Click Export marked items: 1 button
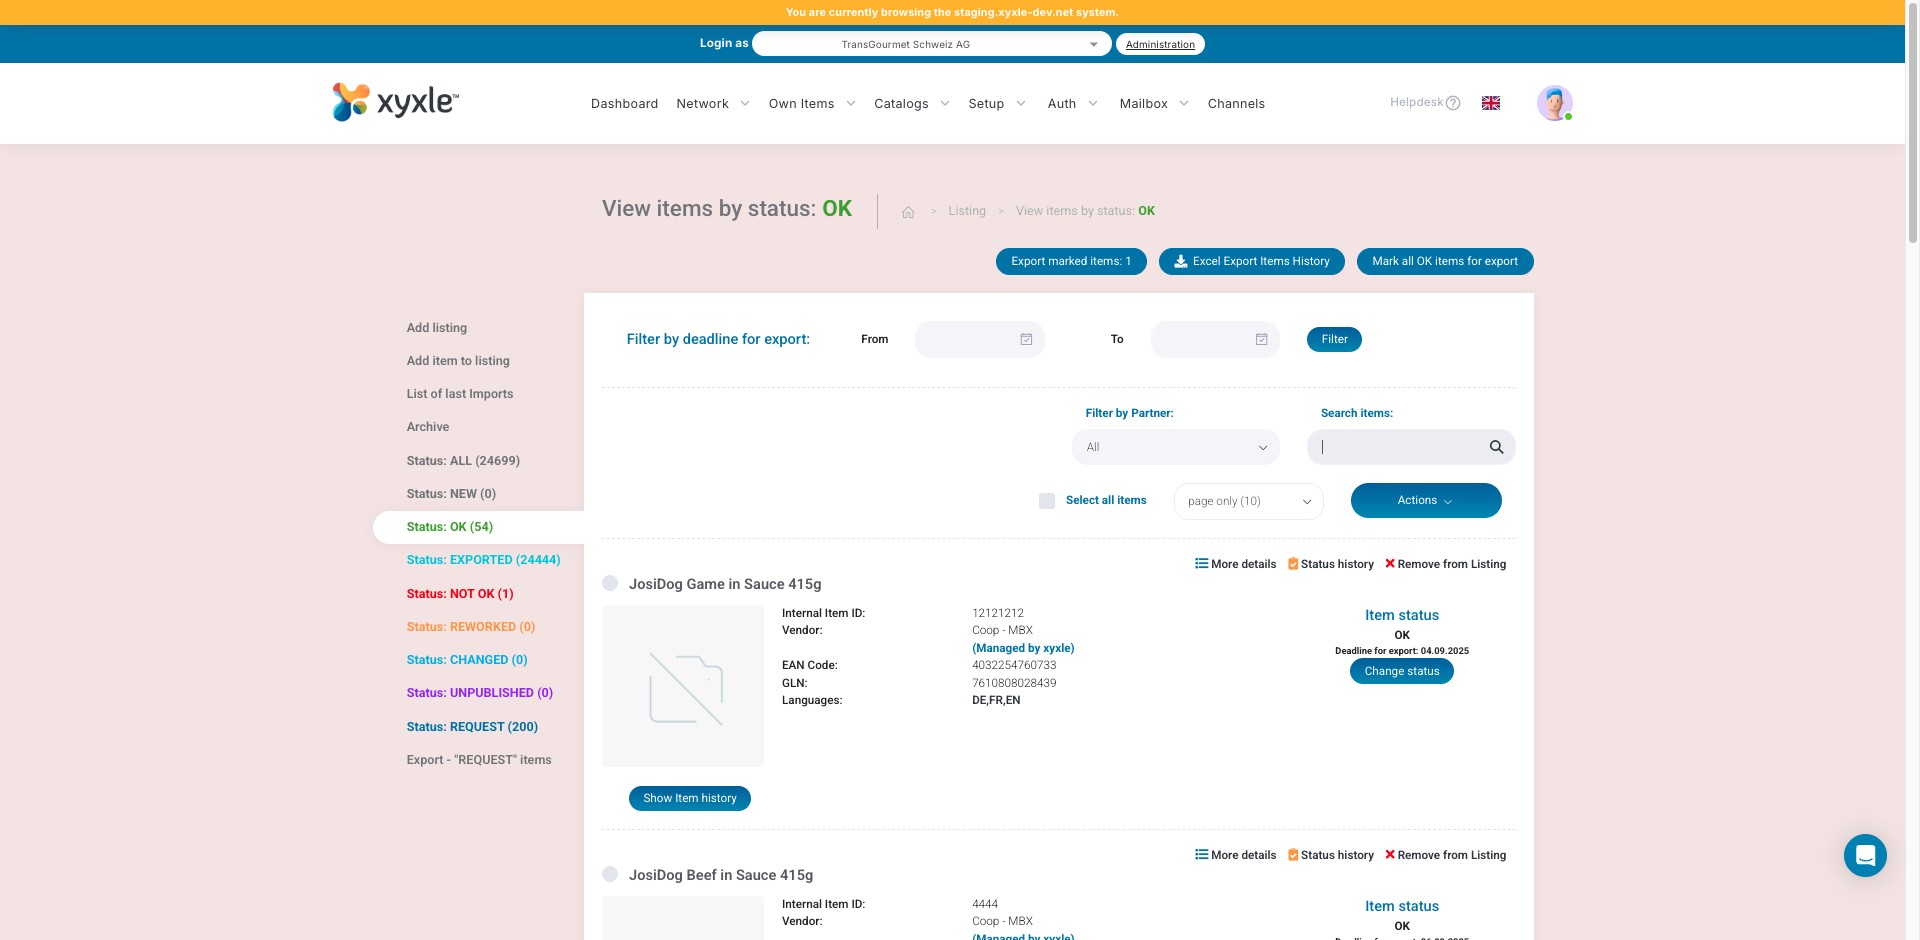1920x940 pixels. pyautogui.click(x=1071, y=261)
